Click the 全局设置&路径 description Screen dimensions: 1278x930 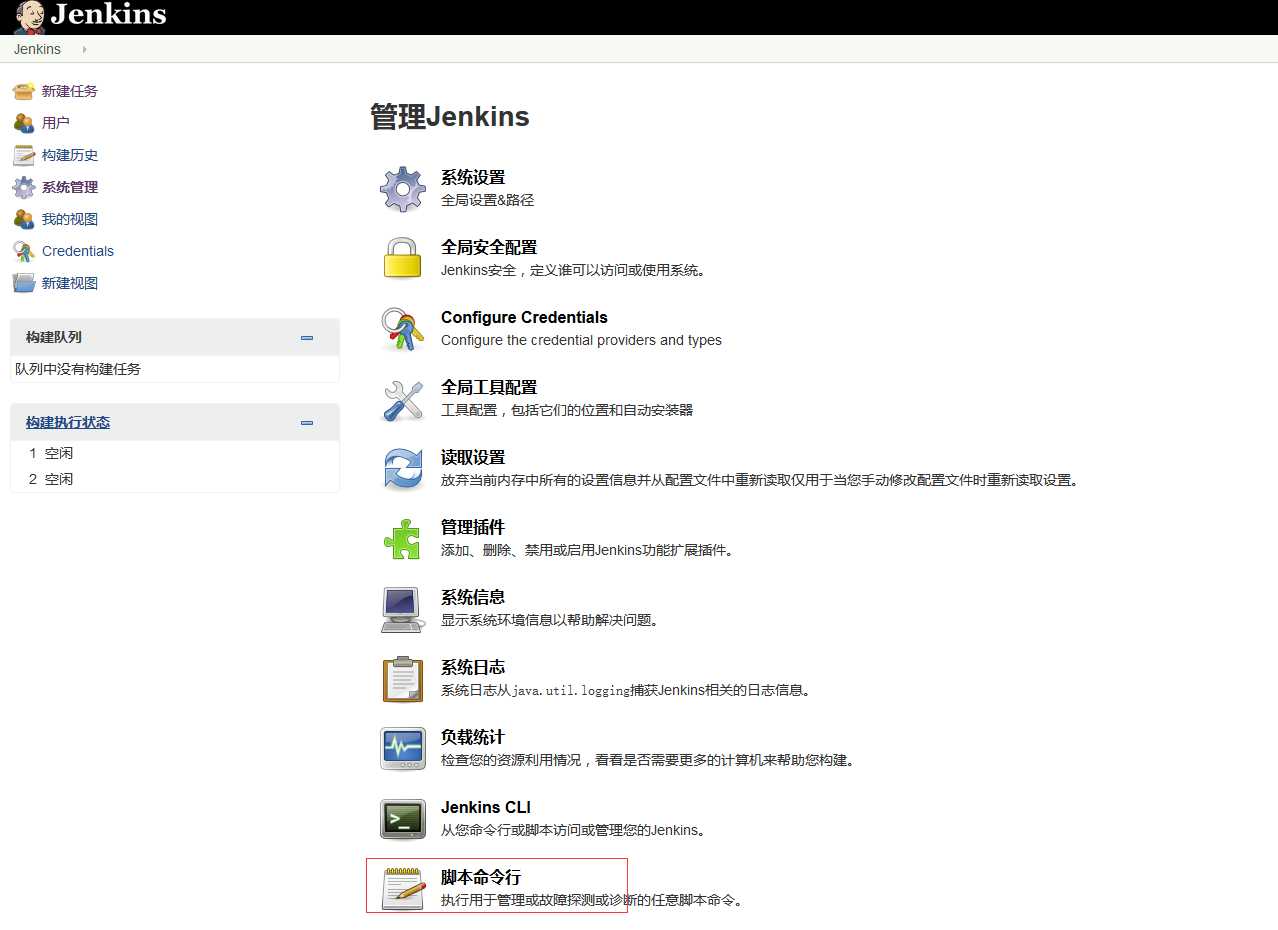[x=488, y=200]
